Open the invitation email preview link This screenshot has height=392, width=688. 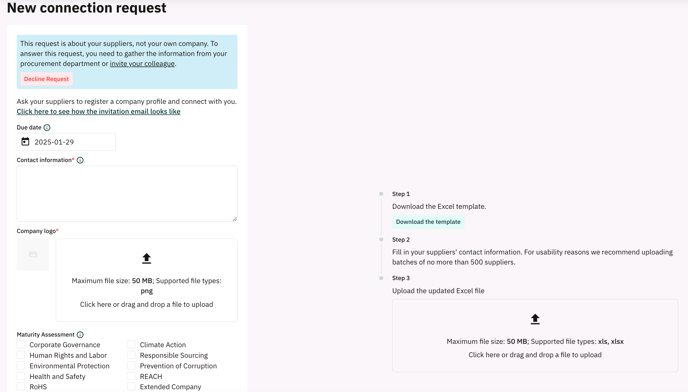click(x=99, y=111)
